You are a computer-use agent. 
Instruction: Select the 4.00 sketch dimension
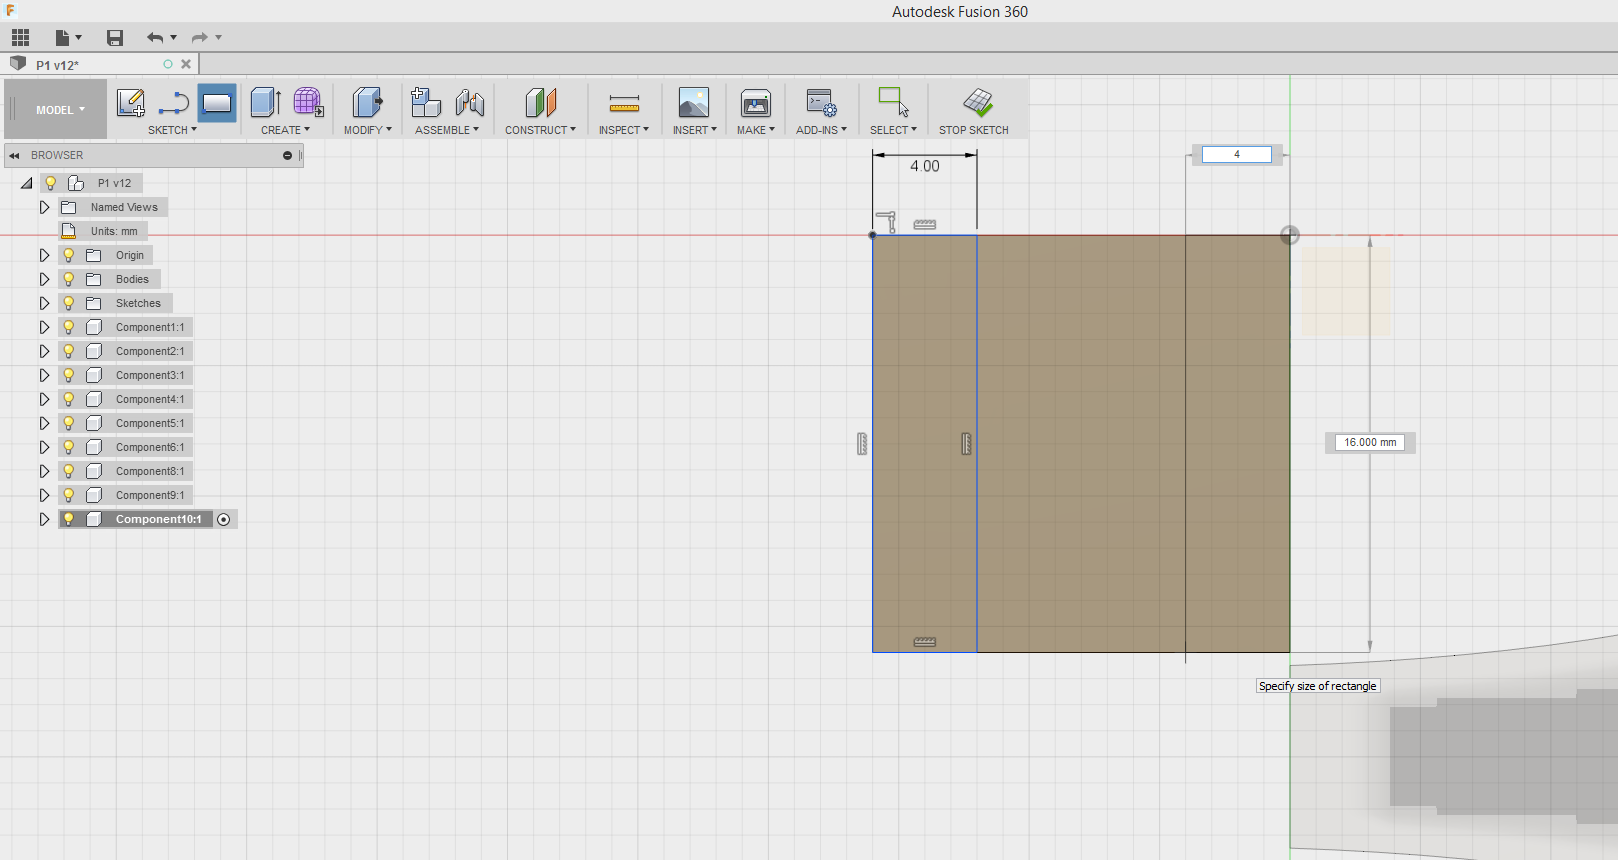(925, 166)
